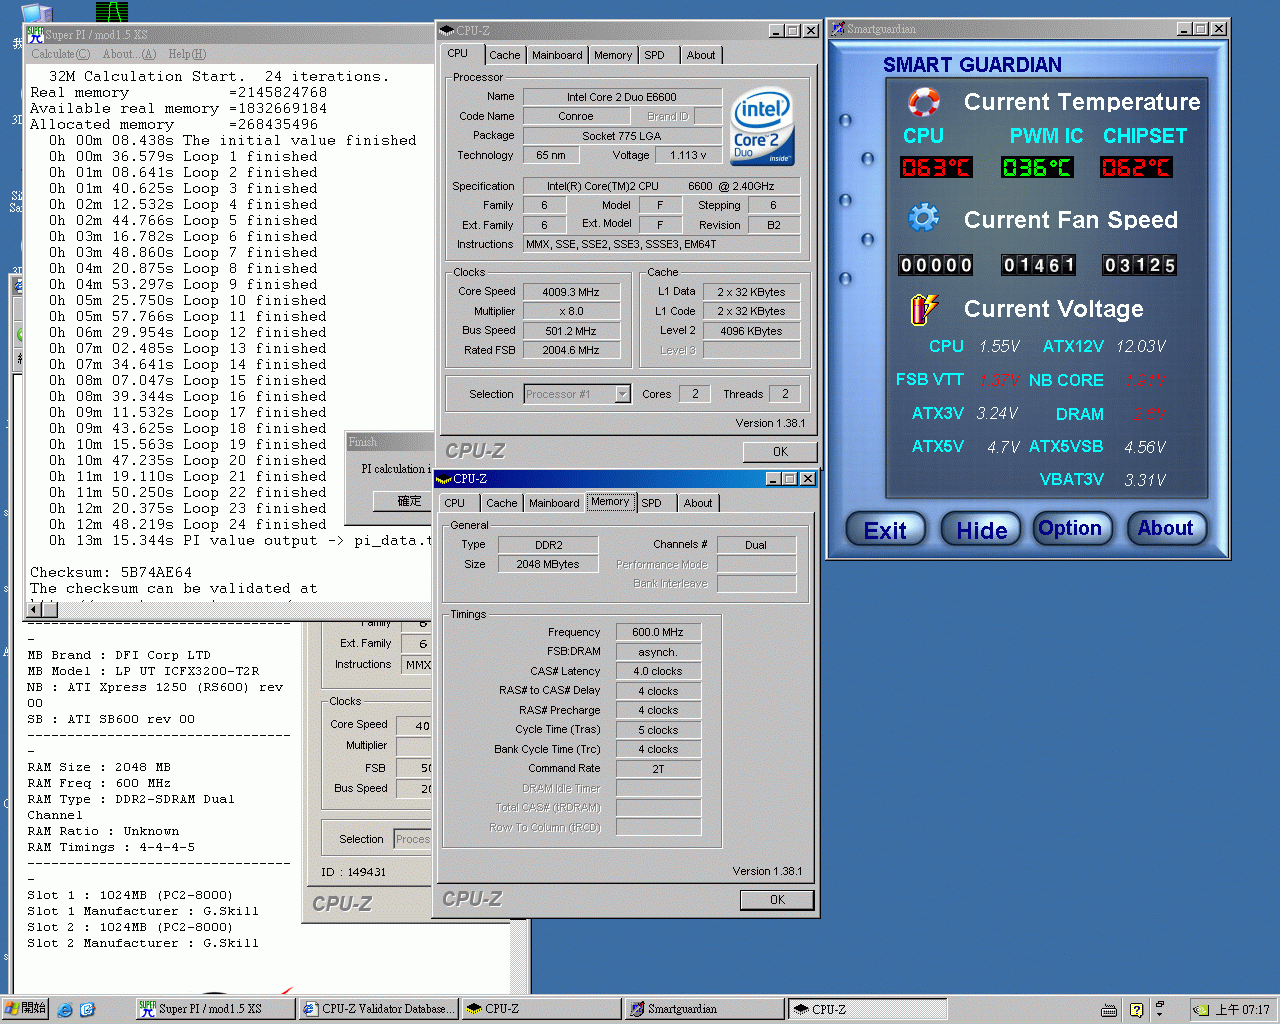The width and height of the screenshot is (1280, 1024).
Task: Click OK in lower CPU-Z Memory window
Action: pyautogui.click(x=777, y=900)
